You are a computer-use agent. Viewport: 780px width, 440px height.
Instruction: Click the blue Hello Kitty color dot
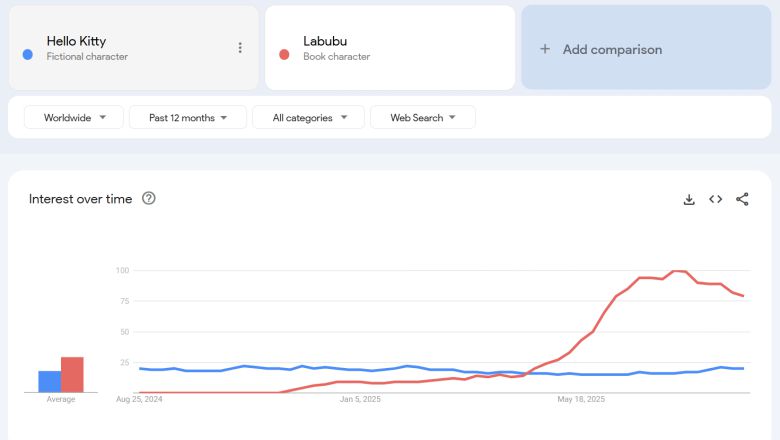(28, 55)
